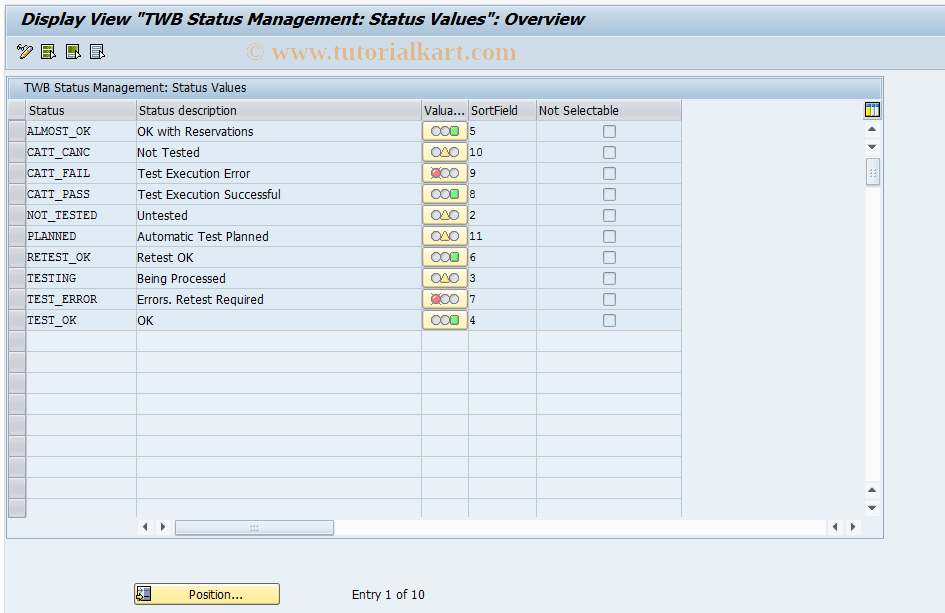Click the Position... button
The height and width of the screenshot is (613, 945).
pos(207,594)
